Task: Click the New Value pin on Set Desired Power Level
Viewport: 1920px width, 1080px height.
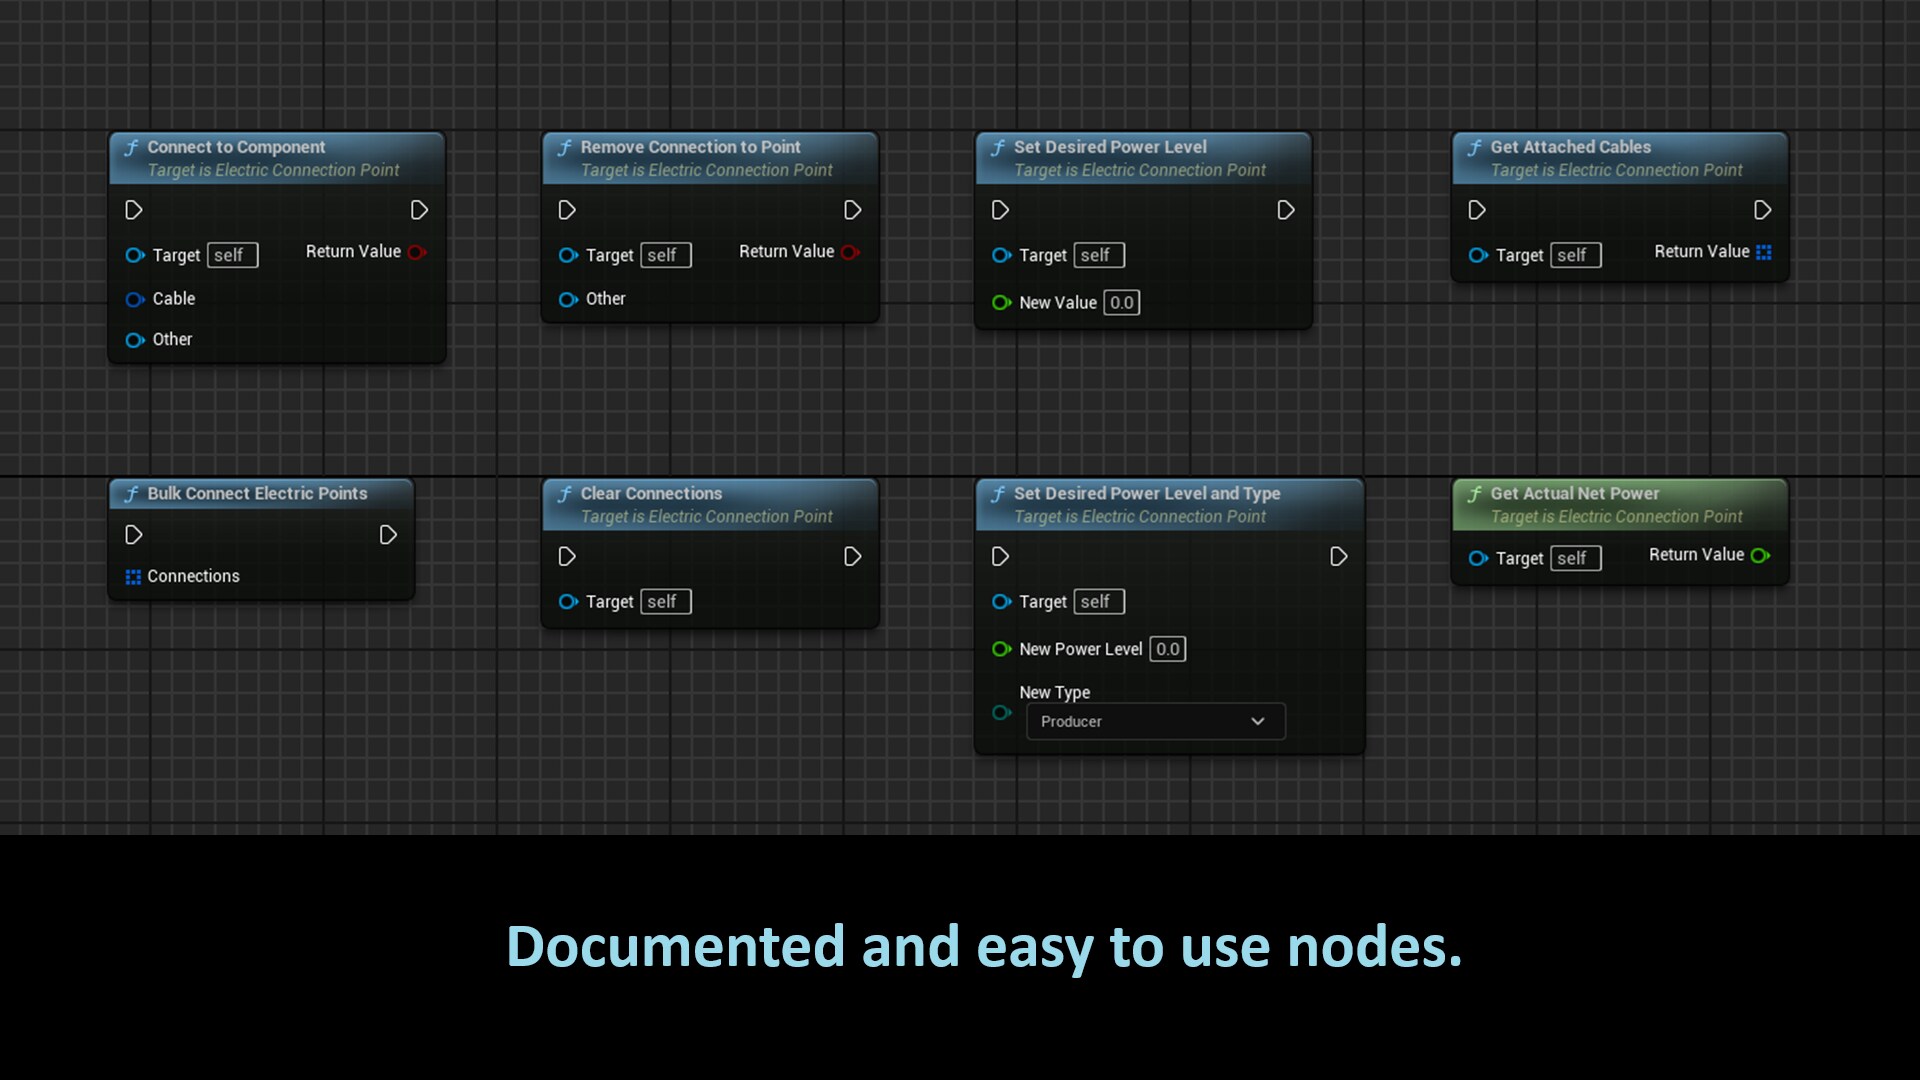Action: (x=1002, y=302)
